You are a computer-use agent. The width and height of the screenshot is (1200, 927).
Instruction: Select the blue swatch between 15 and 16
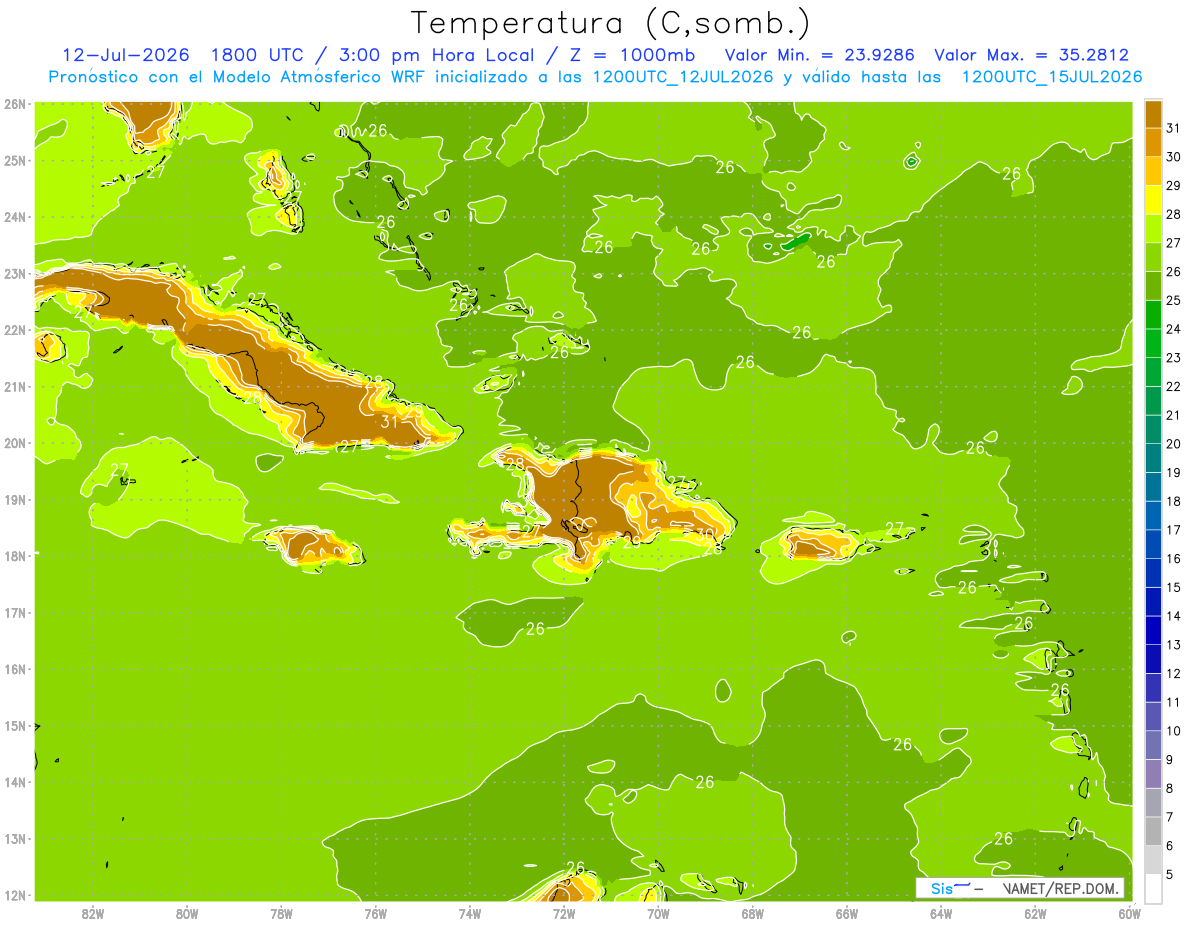tap(1153, 573)
